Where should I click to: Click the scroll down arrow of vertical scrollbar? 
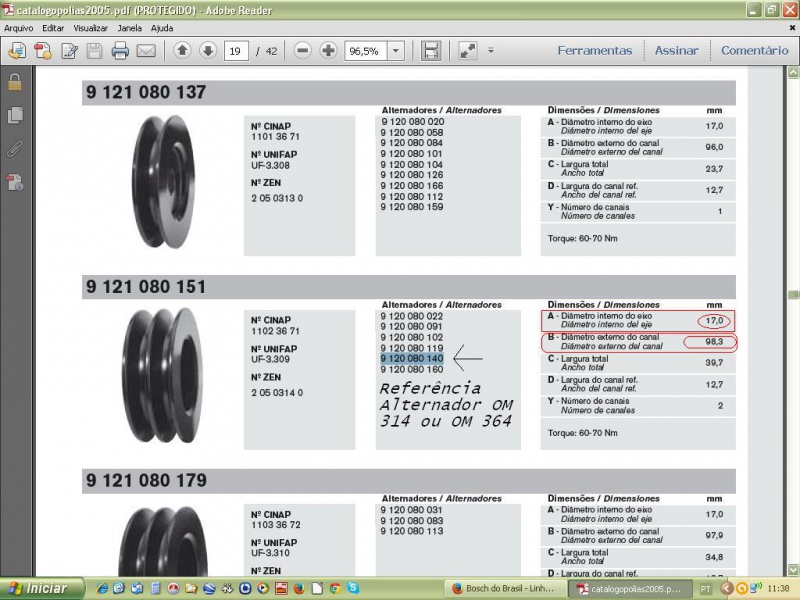(793, 569)
